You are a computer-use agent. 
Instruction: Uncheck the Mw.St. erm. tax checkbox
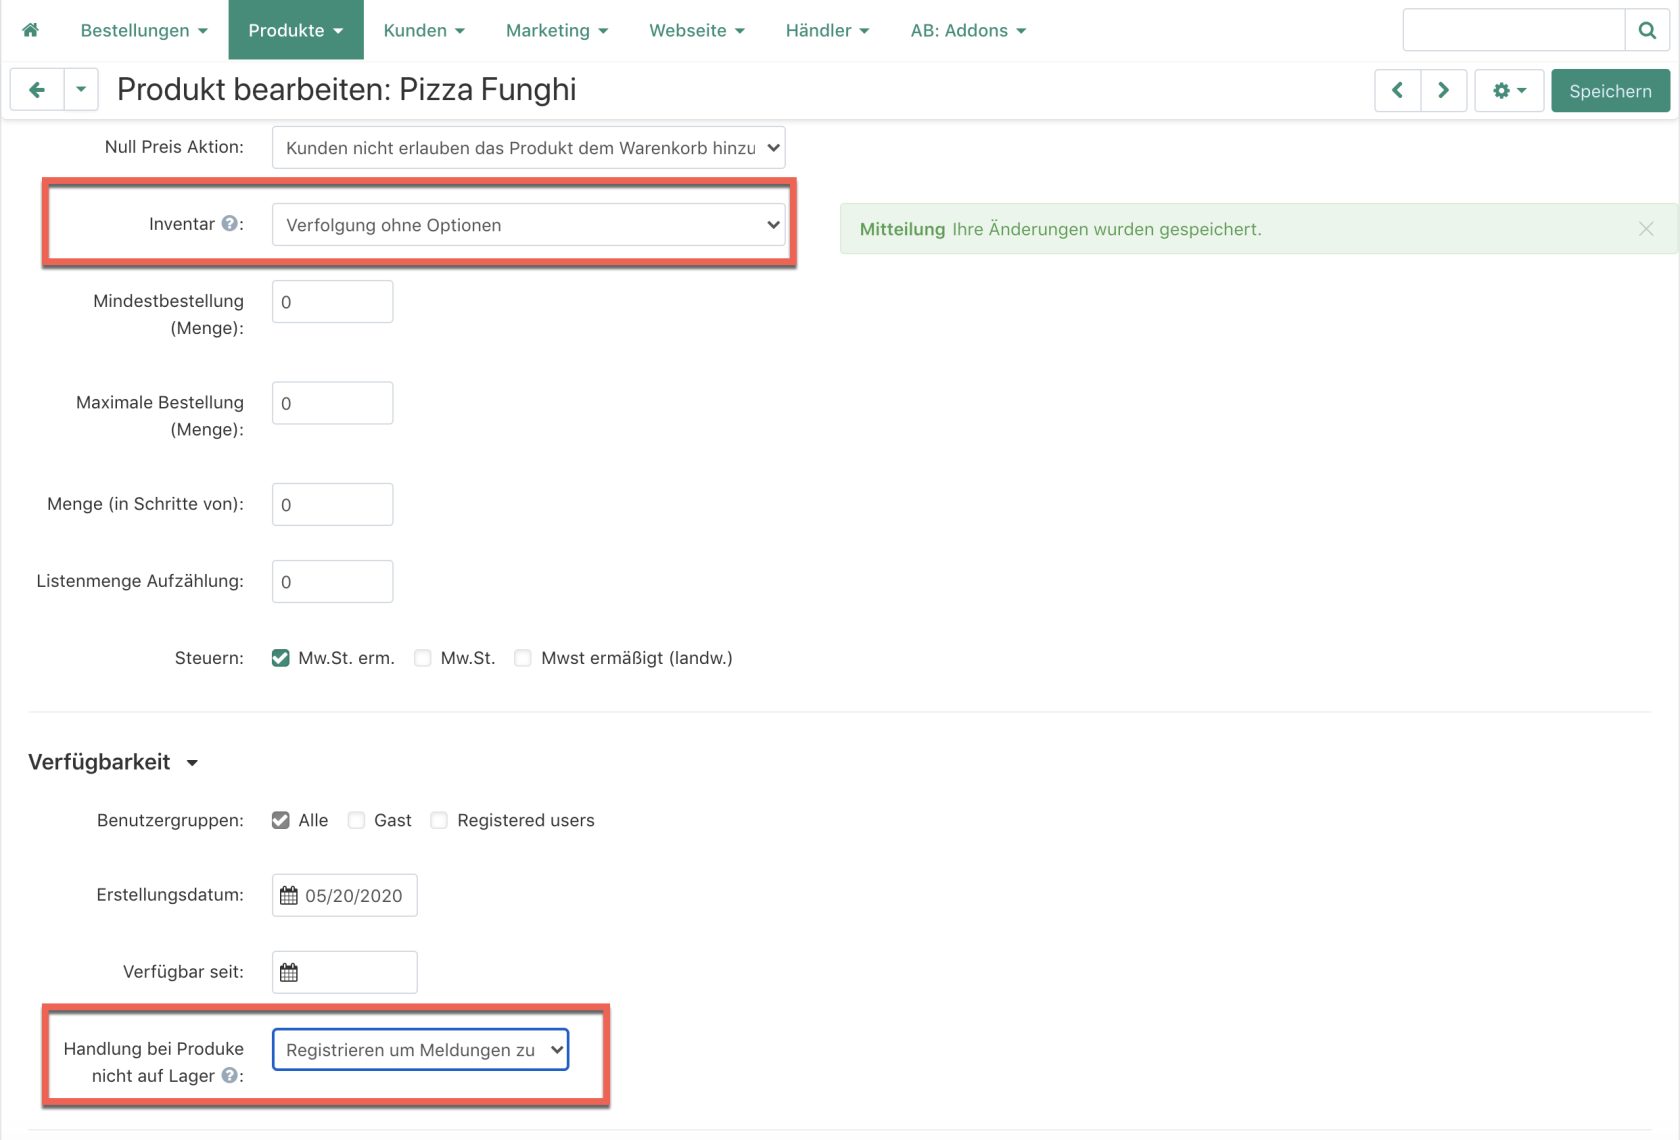(281, 658)
